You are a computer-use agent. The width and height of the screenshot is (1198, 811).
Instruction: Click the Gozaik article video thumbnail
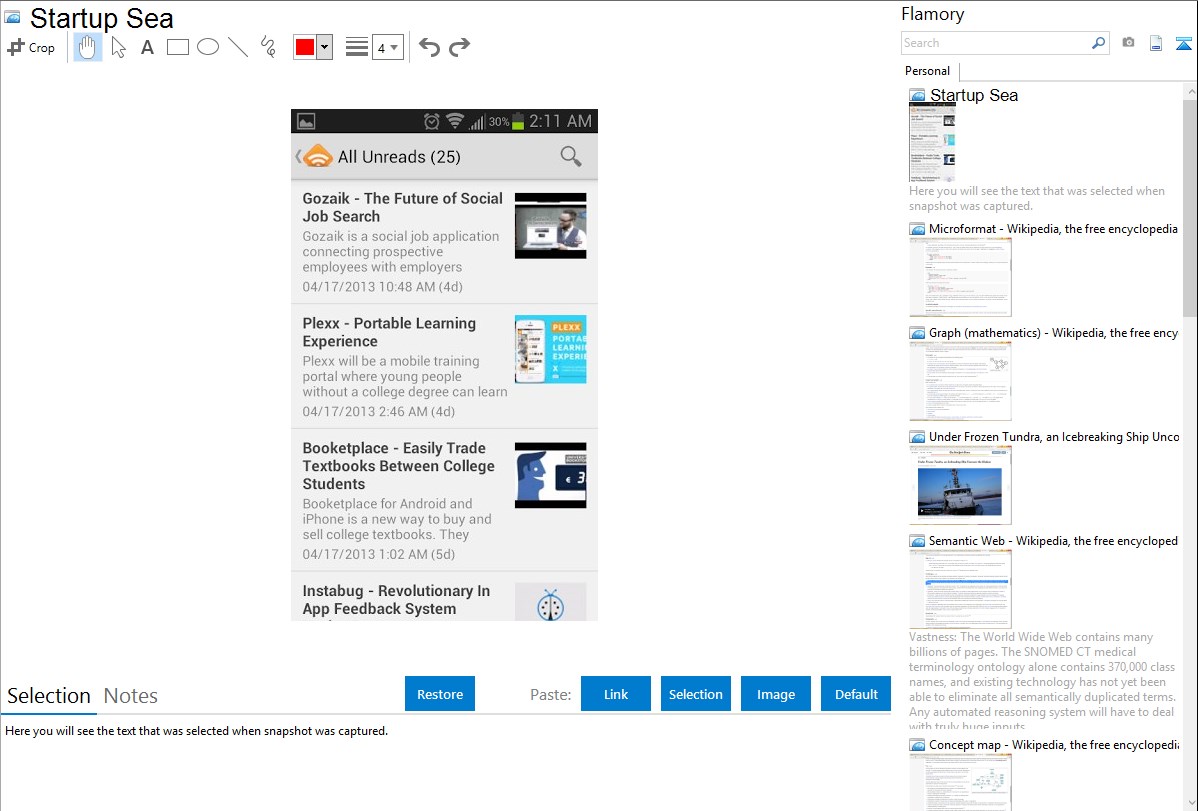(550, 225)
